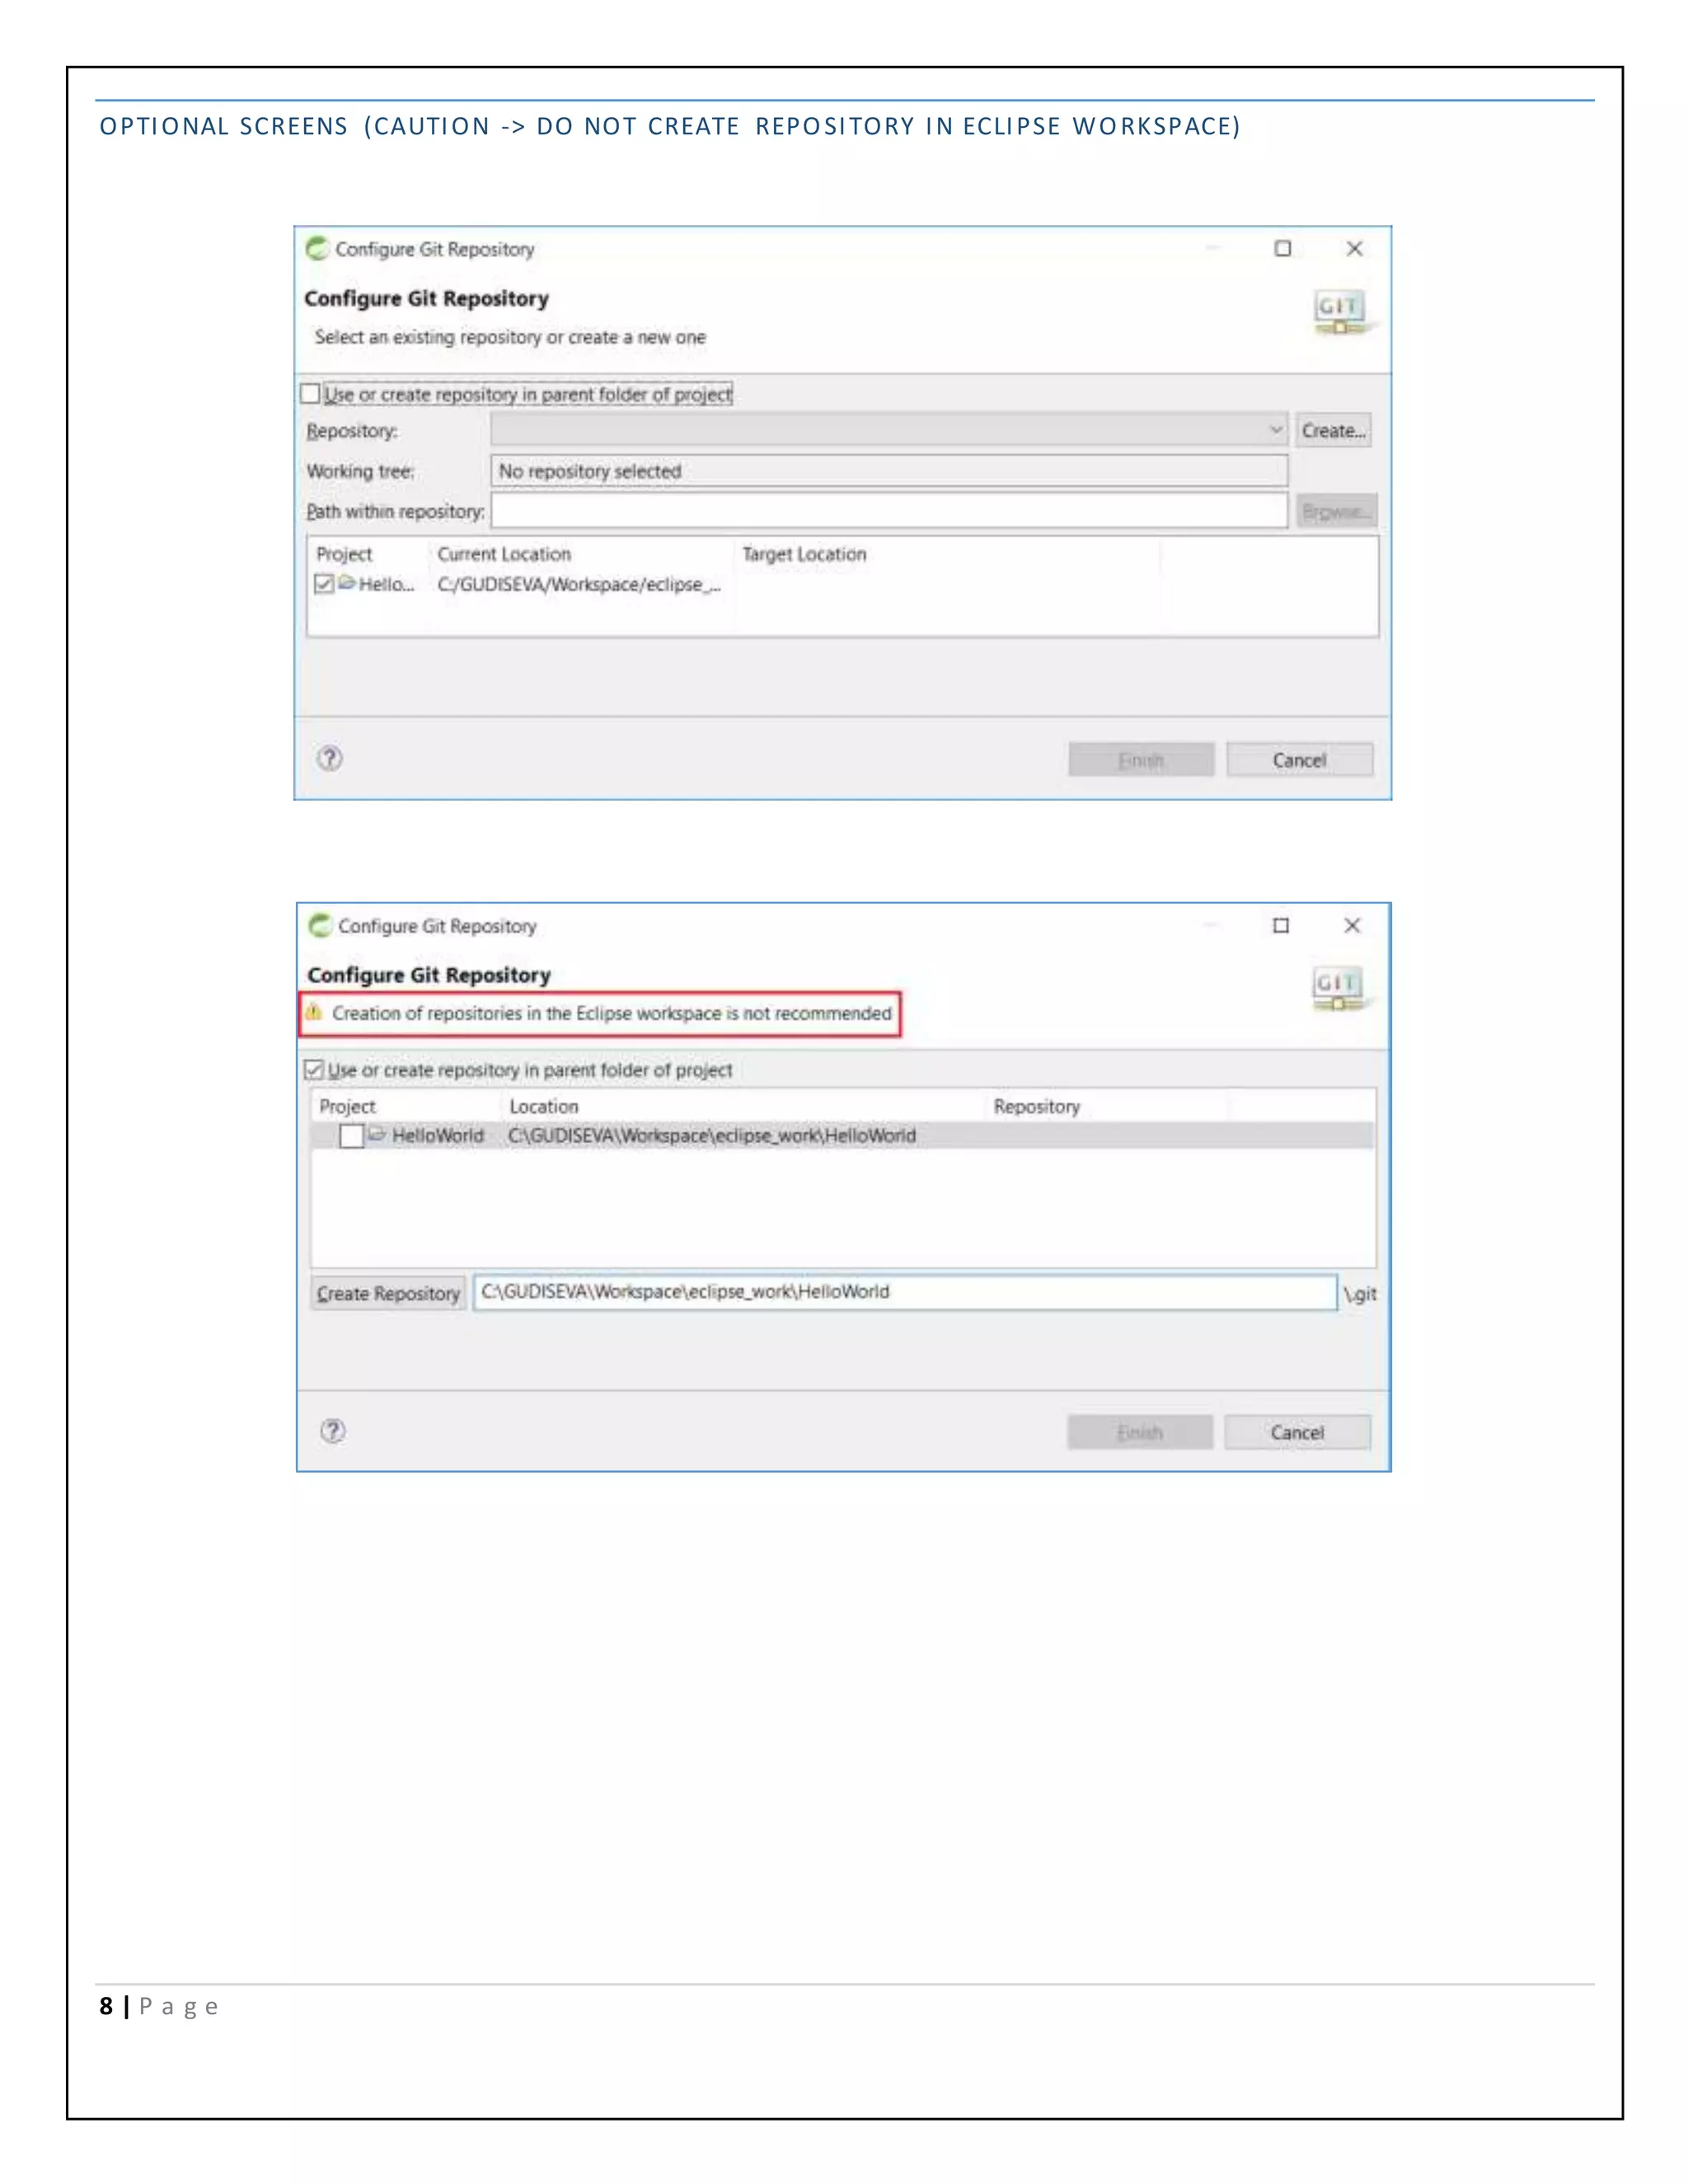The image size is (1688, 2184).
Task: Click the Current Location column header
Action: tap(504, 554)
